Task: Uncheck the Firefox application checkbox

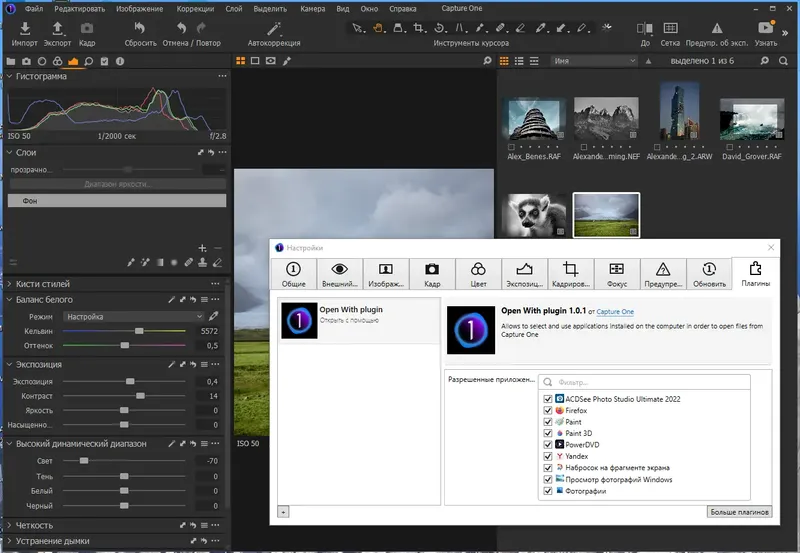Action: (547, 411)
